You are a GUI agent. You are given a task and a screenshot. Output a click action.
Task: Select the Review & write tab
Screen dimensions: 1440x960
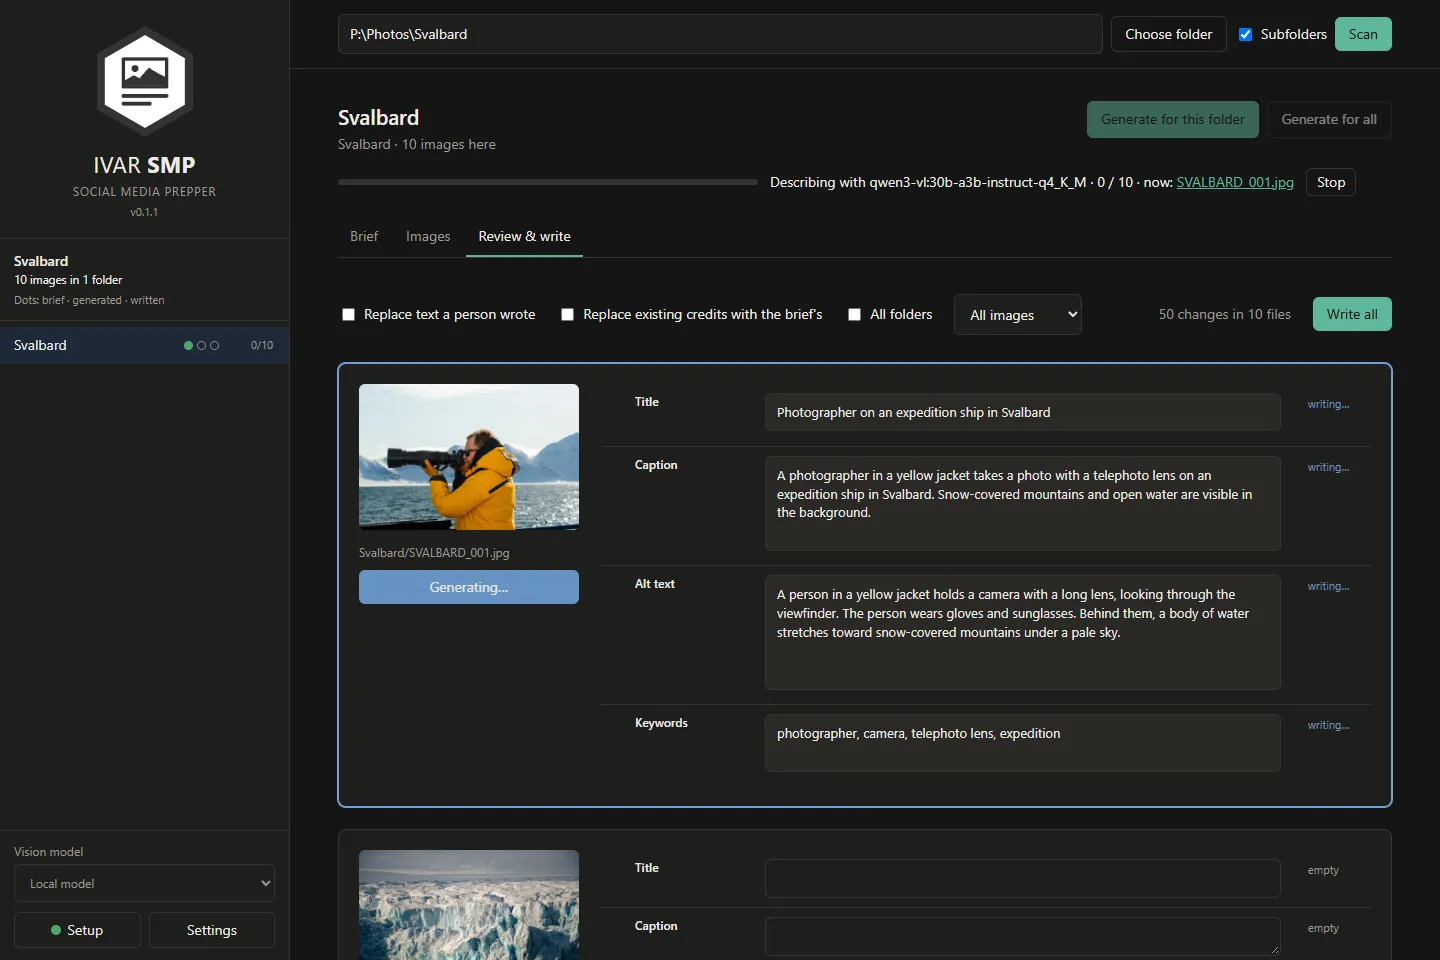tap(524, 237)
